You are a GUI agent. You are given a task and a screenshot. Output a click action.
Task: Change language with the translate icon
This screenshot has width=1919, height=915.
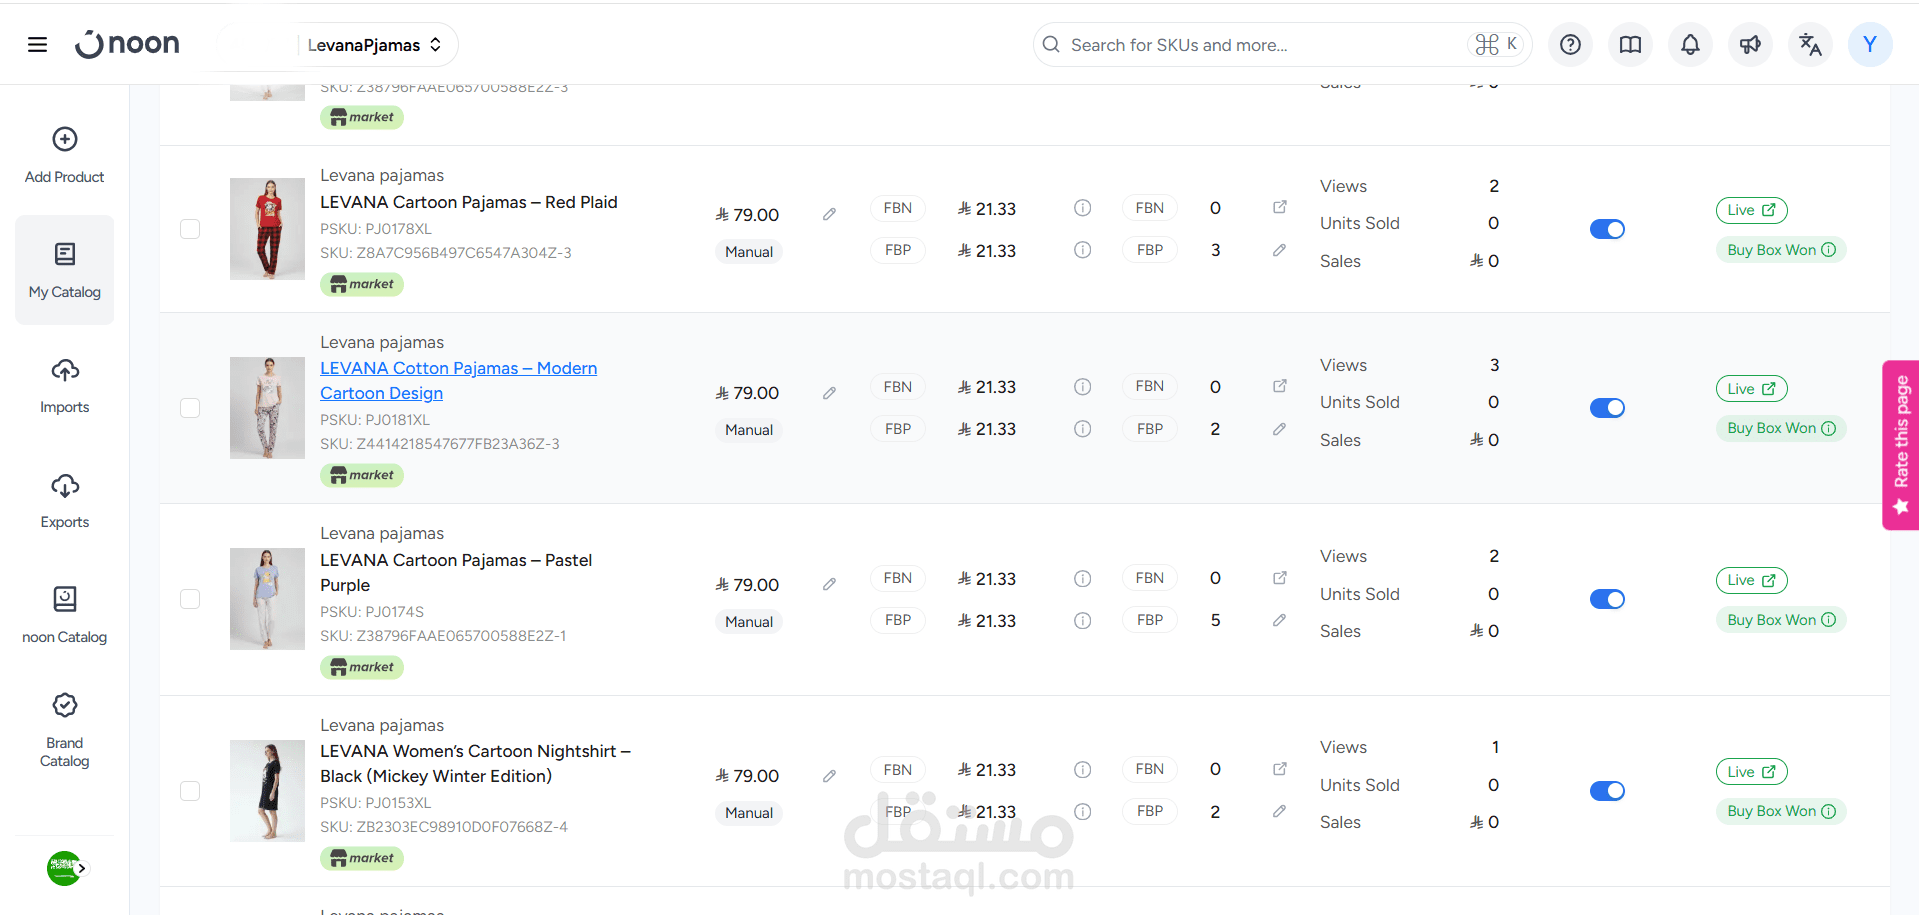coord(1810,45)
